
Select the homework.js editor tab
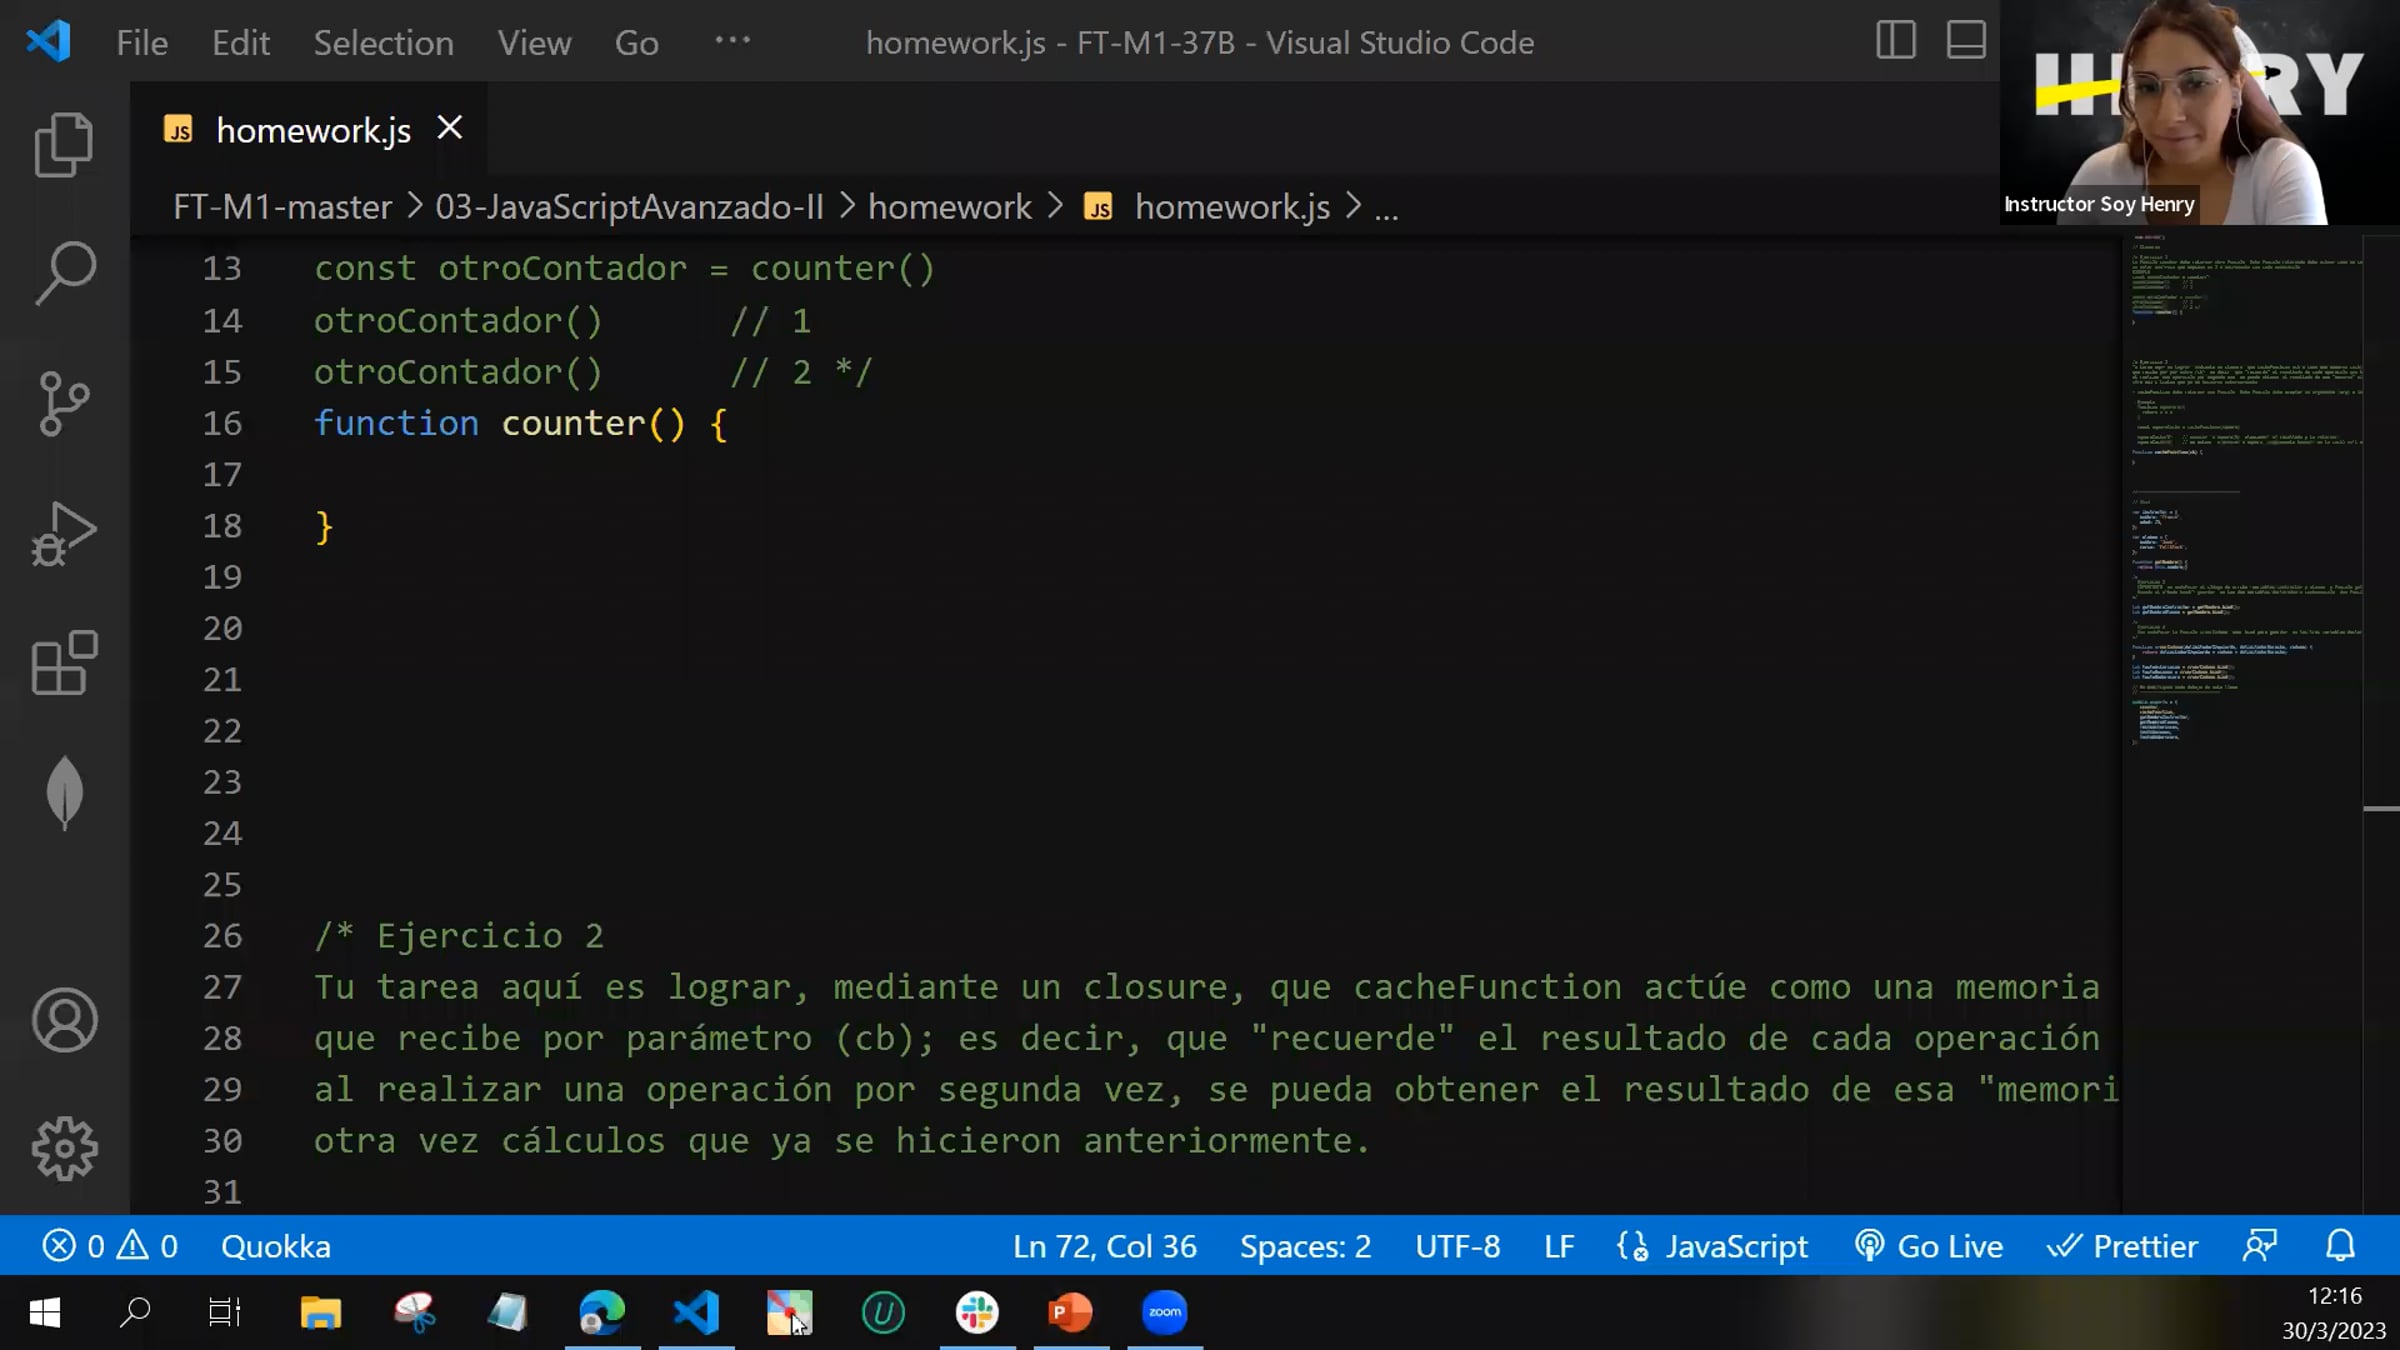(312, 130)
